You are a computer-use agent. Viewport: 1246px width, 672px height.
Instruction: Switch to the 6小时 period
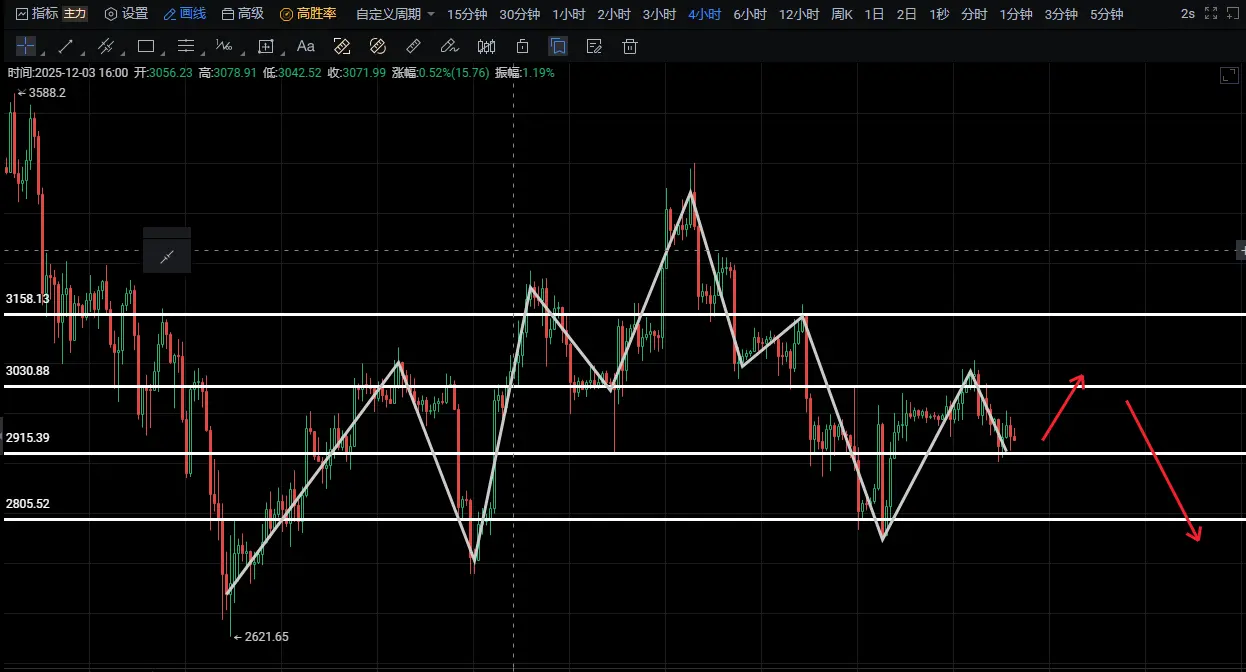[750, 14]
